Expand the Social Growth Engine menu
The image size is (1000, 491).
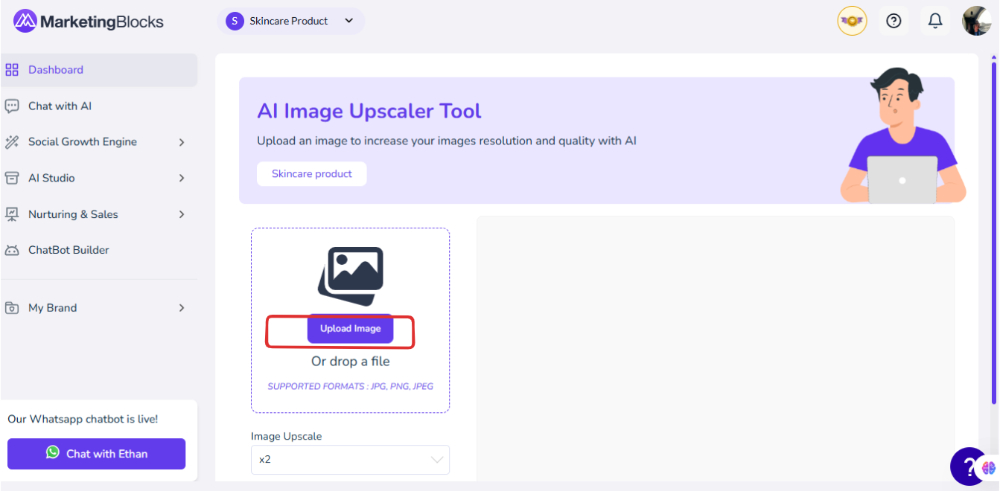click(x=181, y=142)
